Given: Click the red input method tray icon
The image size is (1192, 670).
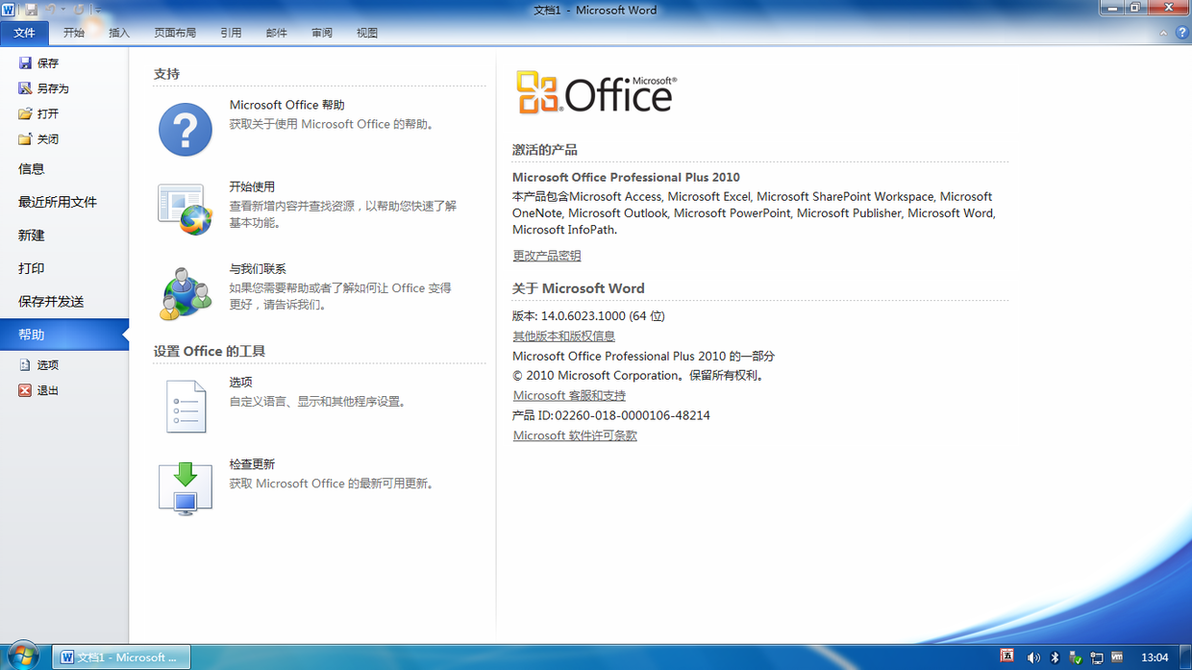Looking at the screenshot, I should [1007, 656].
